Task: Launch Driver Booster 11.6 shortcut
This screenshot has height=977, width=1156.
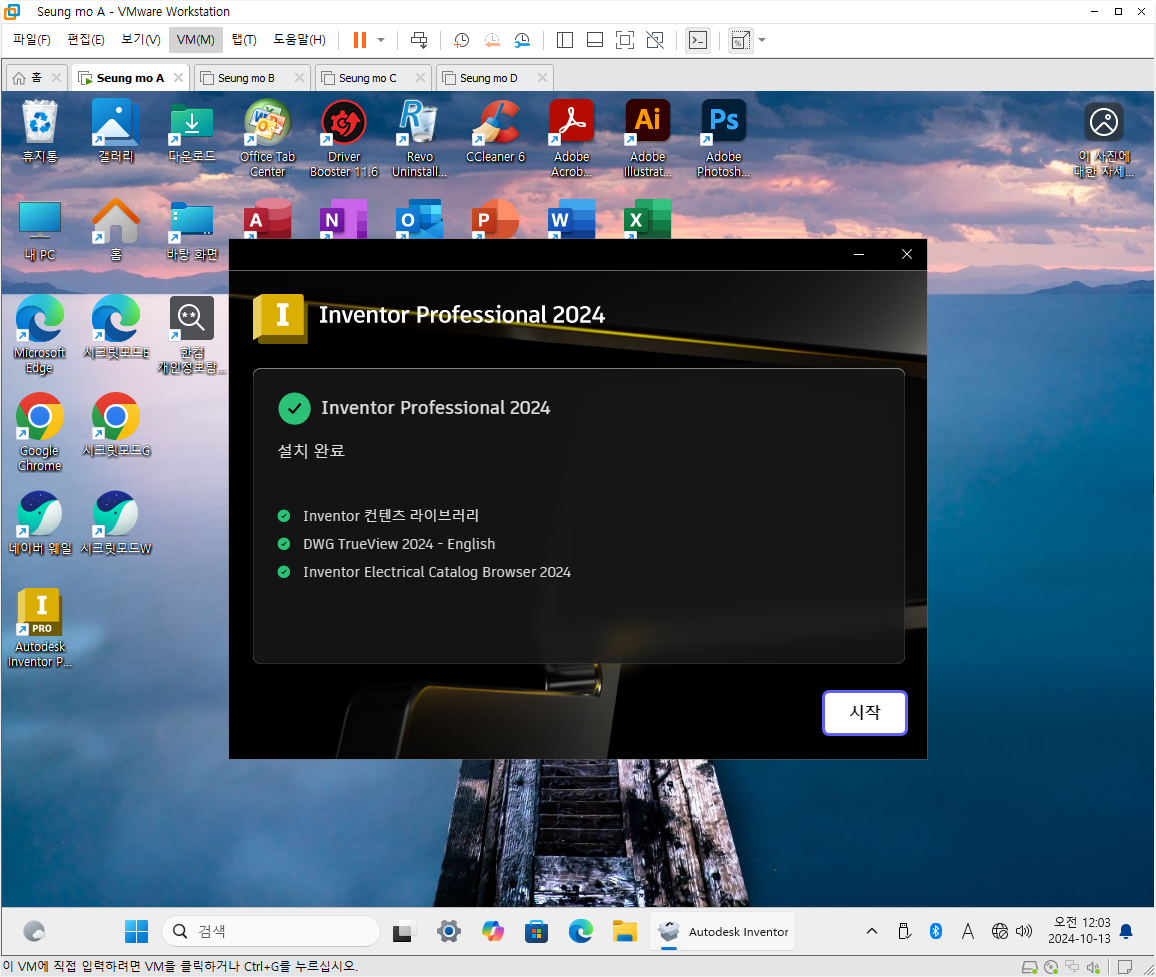Action: [344, 139]
